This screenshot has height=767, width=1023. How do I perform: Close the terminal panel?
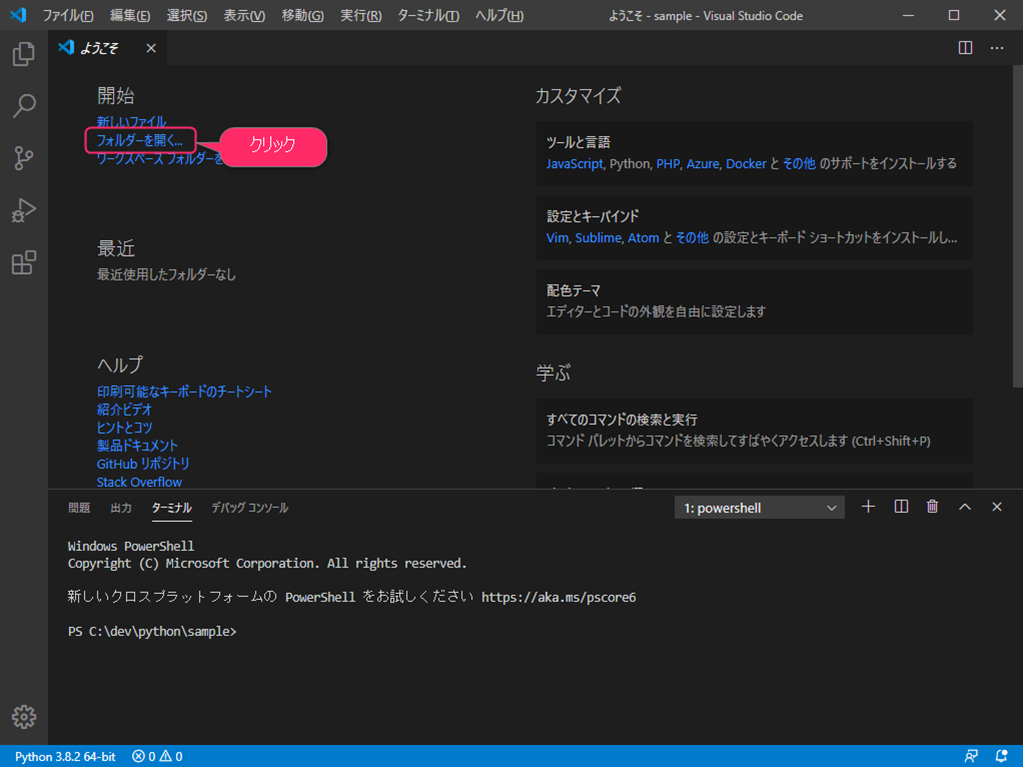pos(996,507)
